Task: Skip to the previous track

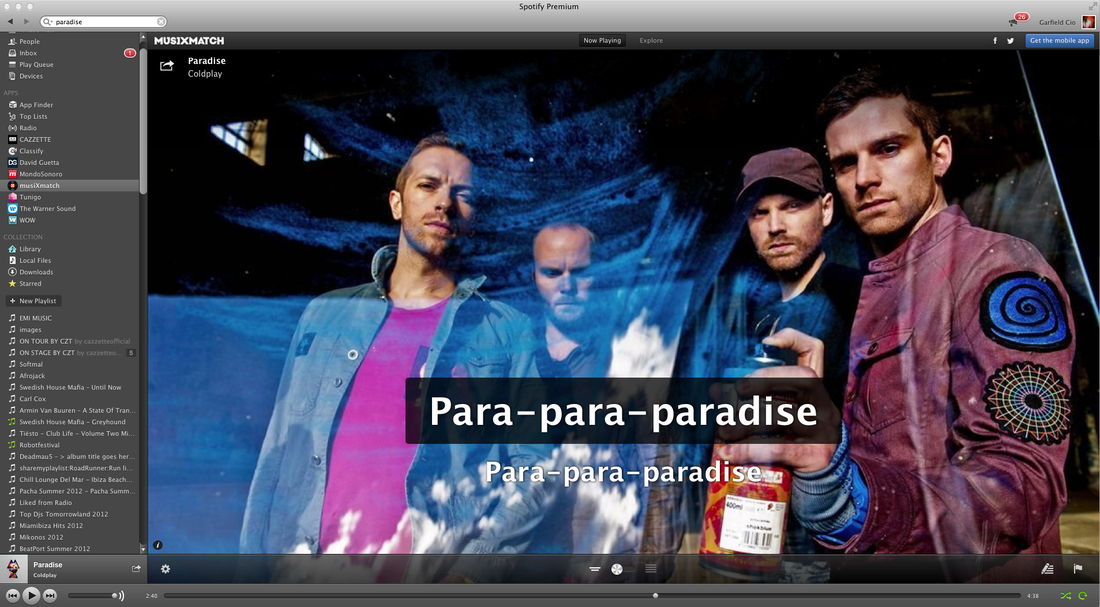Action: coord(13,596)
